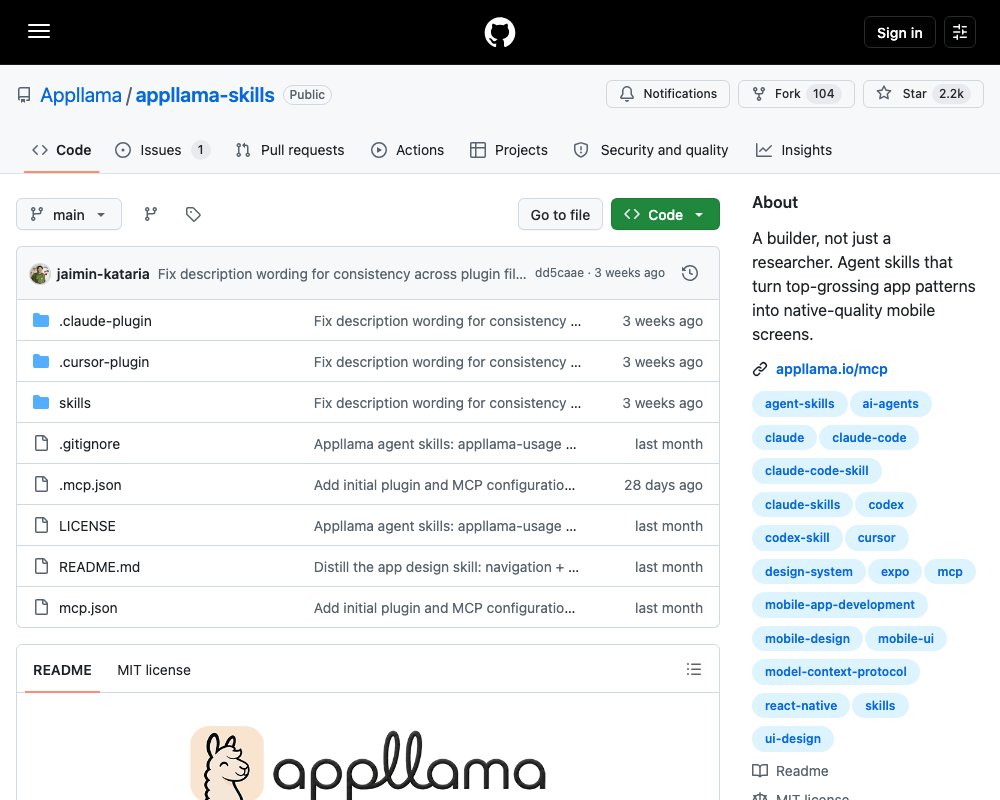Click the skills folder icon
This screenshot has width=1000, height=800.
[x=41, y=402]
